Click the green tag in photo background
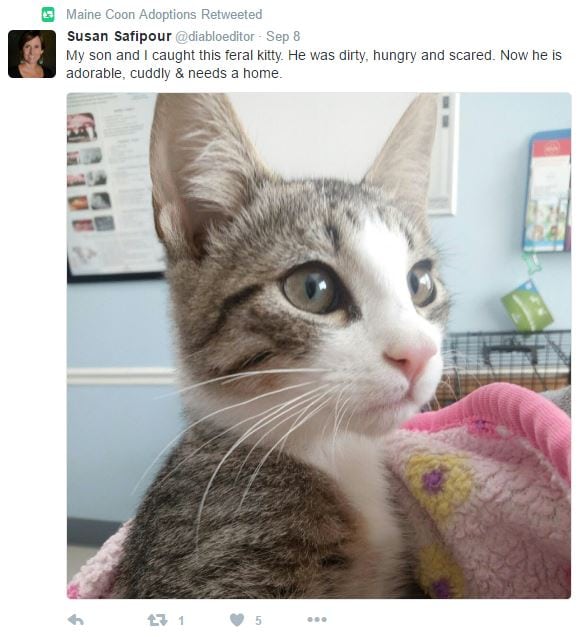 tap(527, 306)
